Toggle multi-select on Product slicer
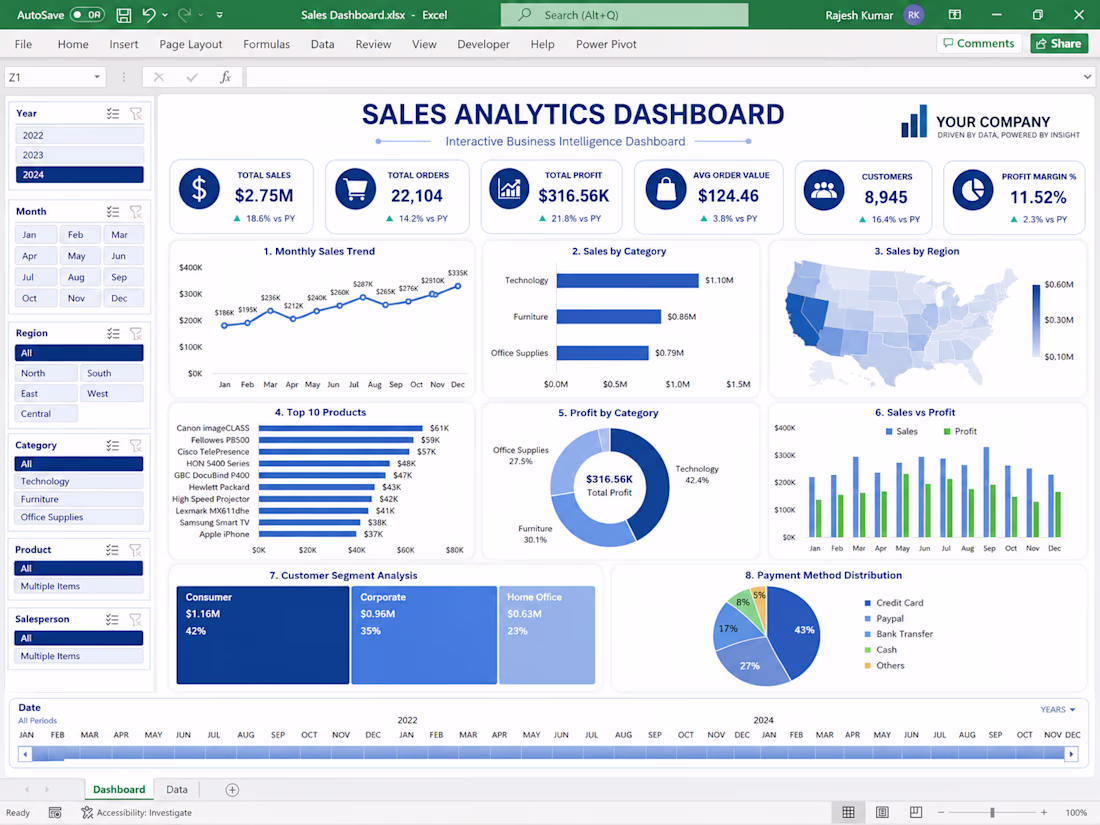Image resolution: width=1100 pixels, height=825 pixels. coord(112,550)
